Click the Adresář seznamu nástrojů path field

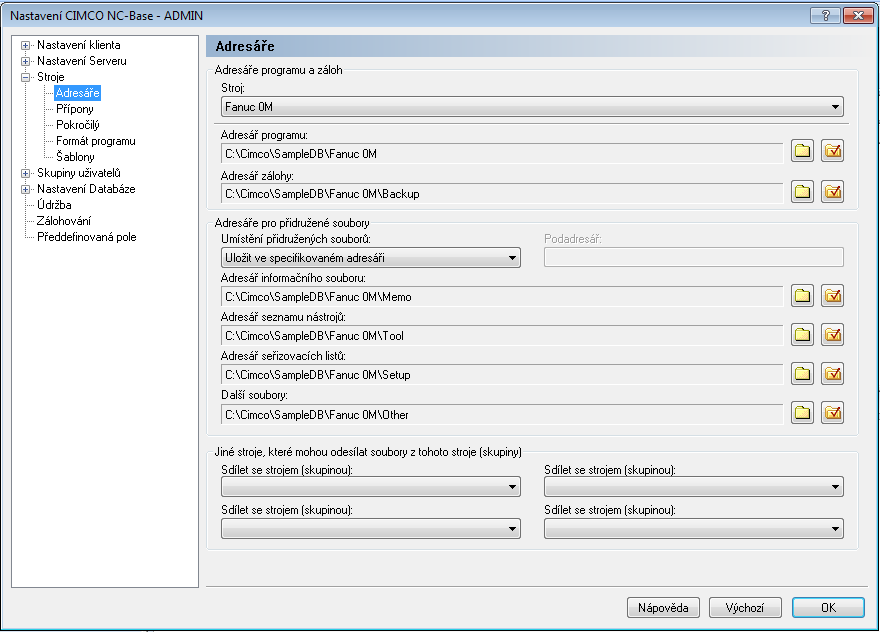point(502,336)
